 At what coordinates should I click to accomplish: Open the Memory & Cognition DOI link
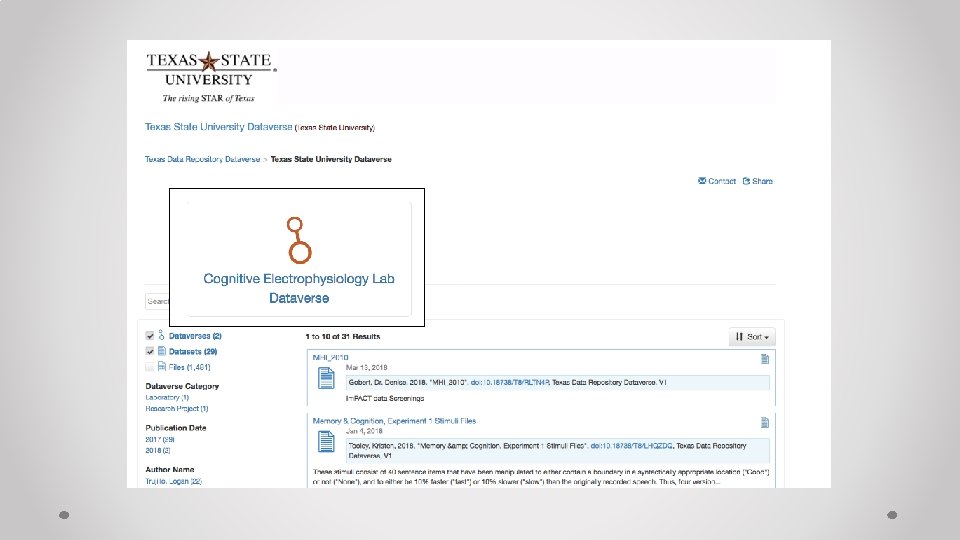631,446
